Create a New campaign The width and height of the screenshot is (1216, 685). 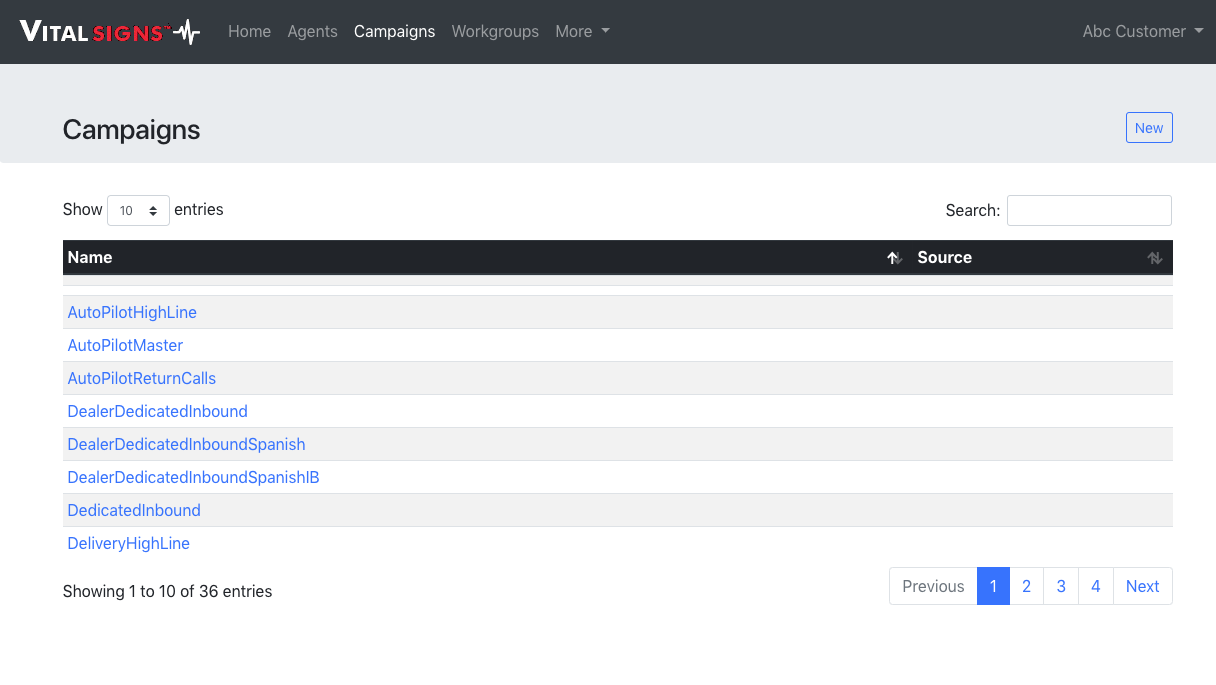click(x=1148, y=128)
